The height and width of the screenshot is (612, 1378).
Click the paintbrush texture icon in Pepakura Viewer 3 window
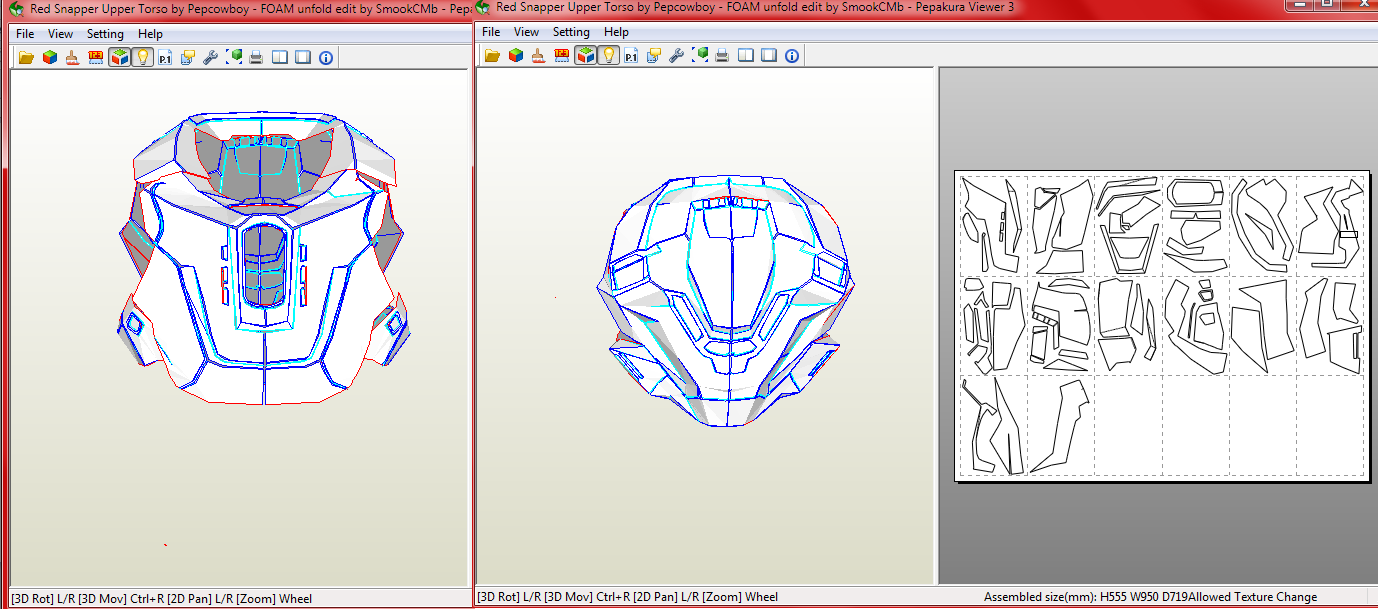538,55
